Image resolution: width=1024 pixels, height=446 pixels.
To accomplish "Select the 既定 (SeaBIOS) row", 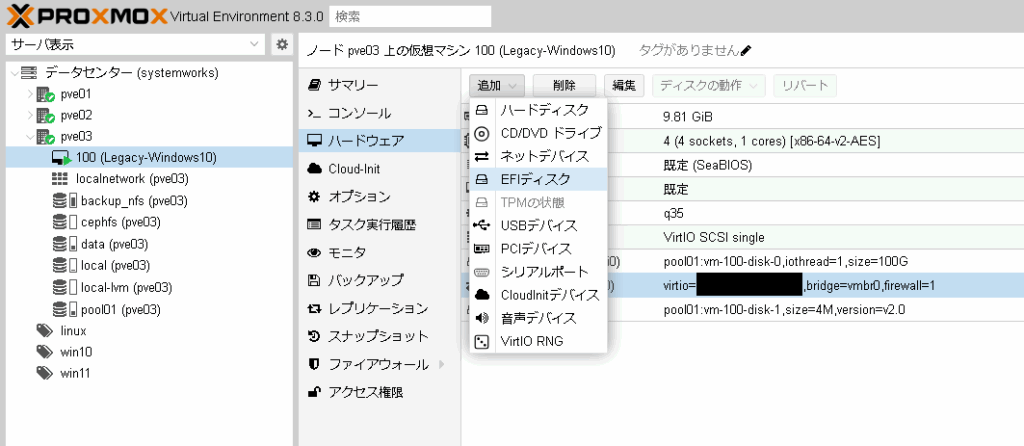I will click(x=743, y=165).
